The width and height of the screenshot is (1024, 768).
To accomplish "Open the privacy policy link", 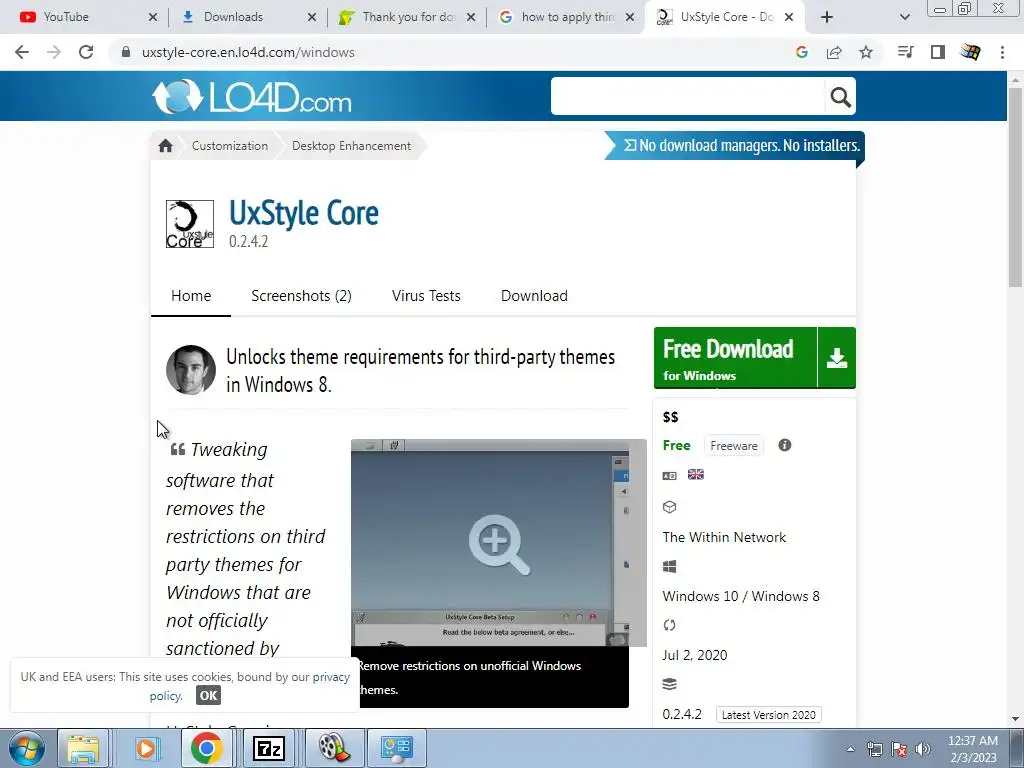I will tap(248, 686).
